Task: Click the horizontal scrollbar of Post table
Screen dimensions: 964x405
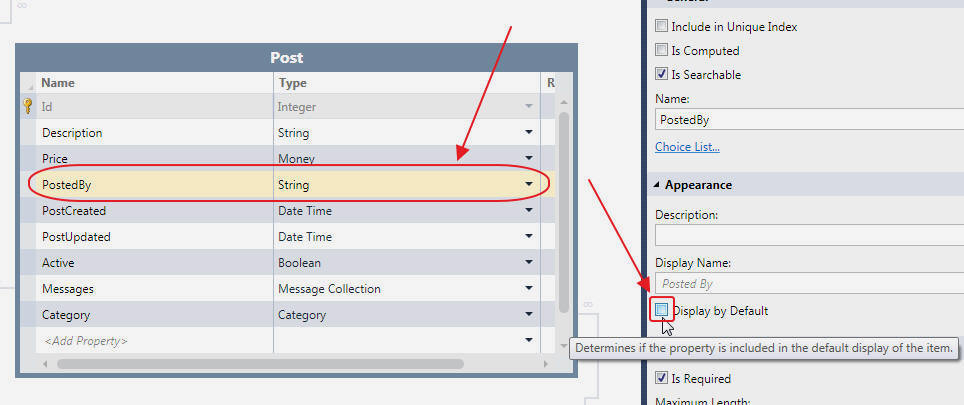Action: pos(261,364)
